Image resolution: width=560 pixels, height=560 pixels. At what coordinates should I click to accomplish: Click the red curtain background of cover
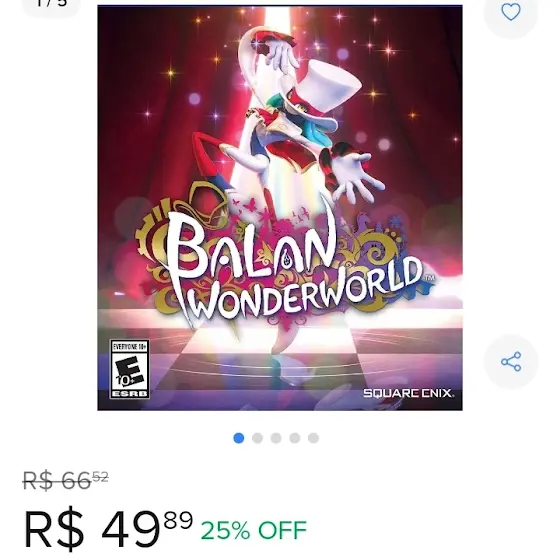[x=143, y=71]
